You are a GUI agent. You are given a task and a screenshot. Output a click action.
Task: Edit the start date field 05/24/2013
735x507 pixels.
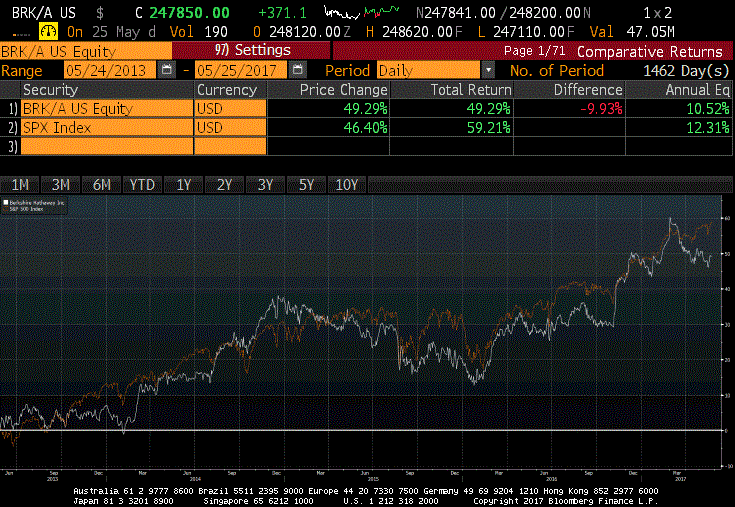110,70
